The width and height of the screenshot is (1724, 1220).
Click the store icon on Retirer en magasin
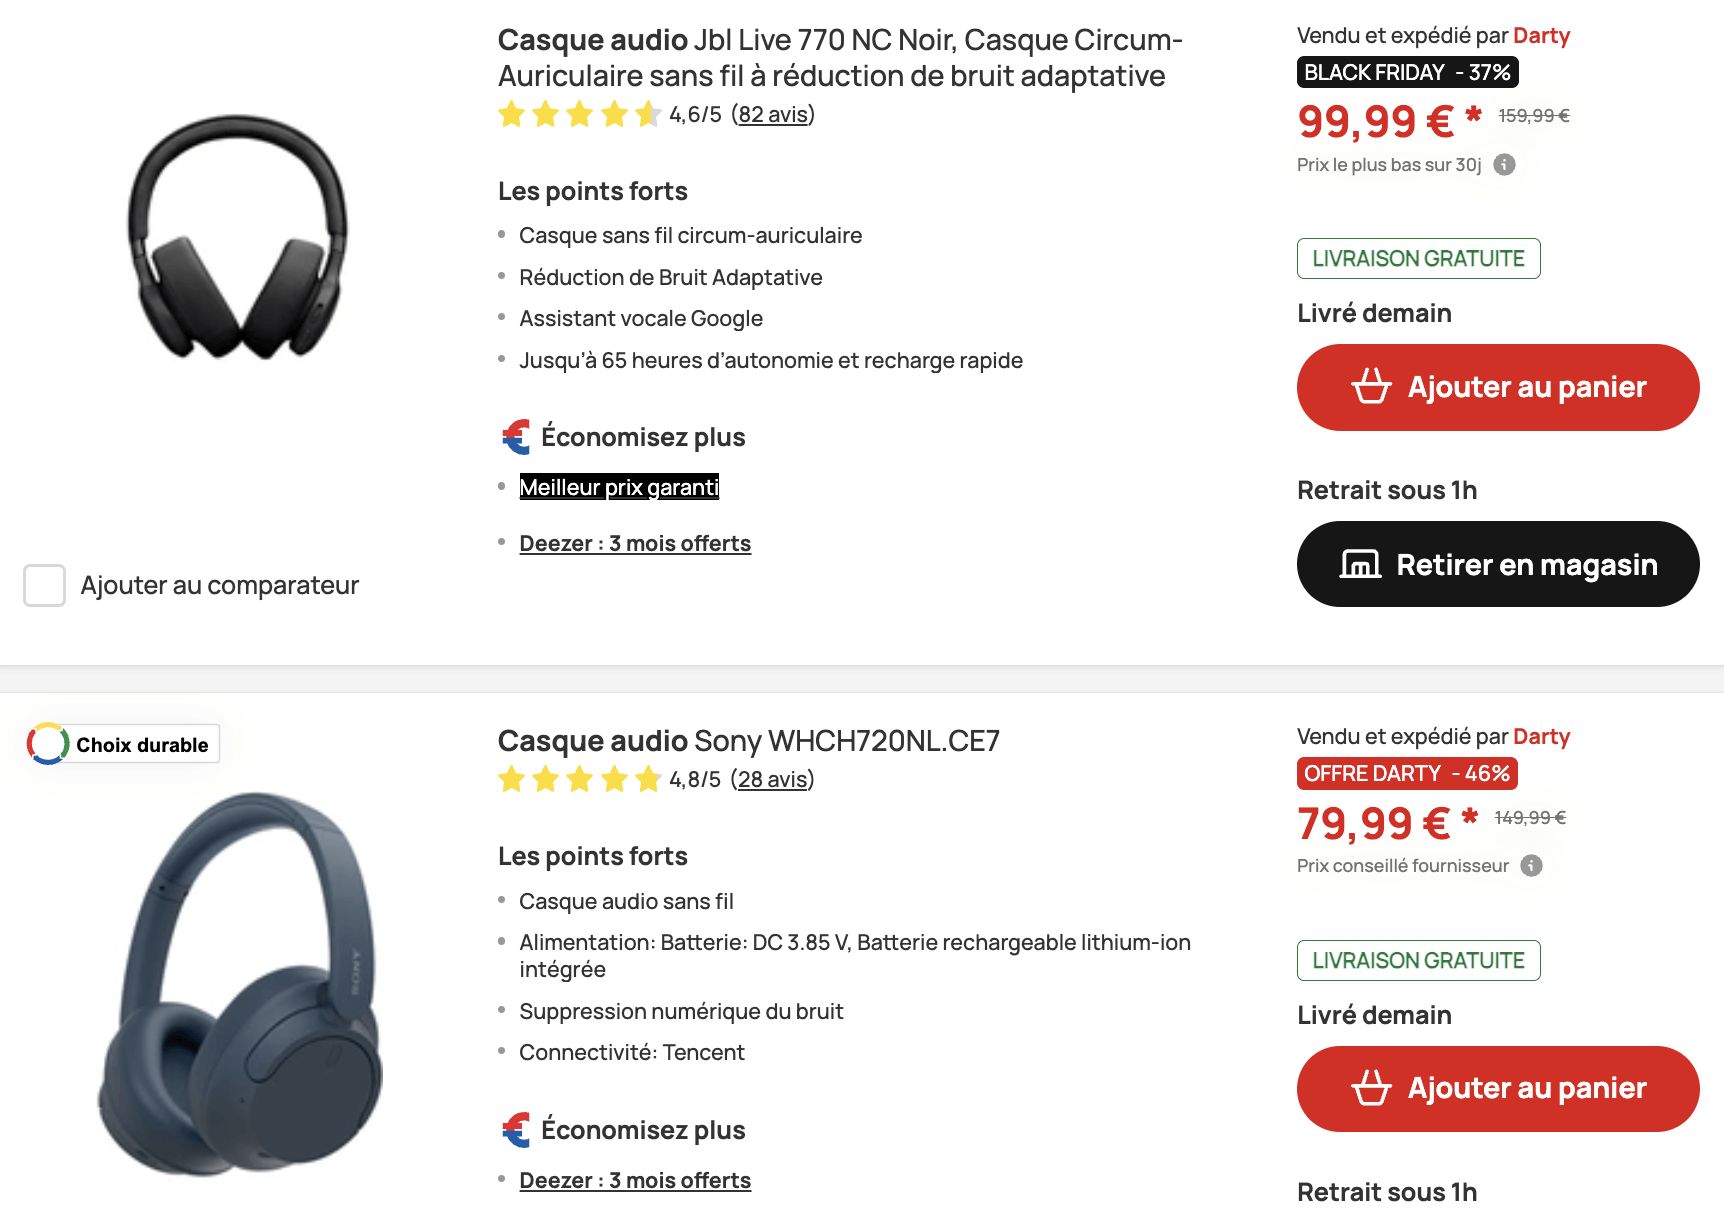(x=1358, y=564)
